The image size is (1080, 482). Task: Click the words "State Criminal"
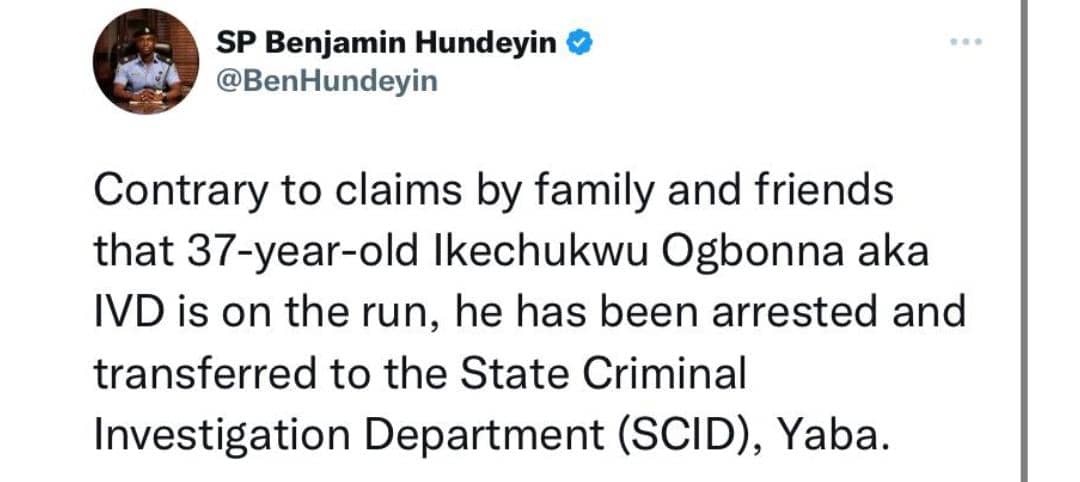(x=606, y=374)
